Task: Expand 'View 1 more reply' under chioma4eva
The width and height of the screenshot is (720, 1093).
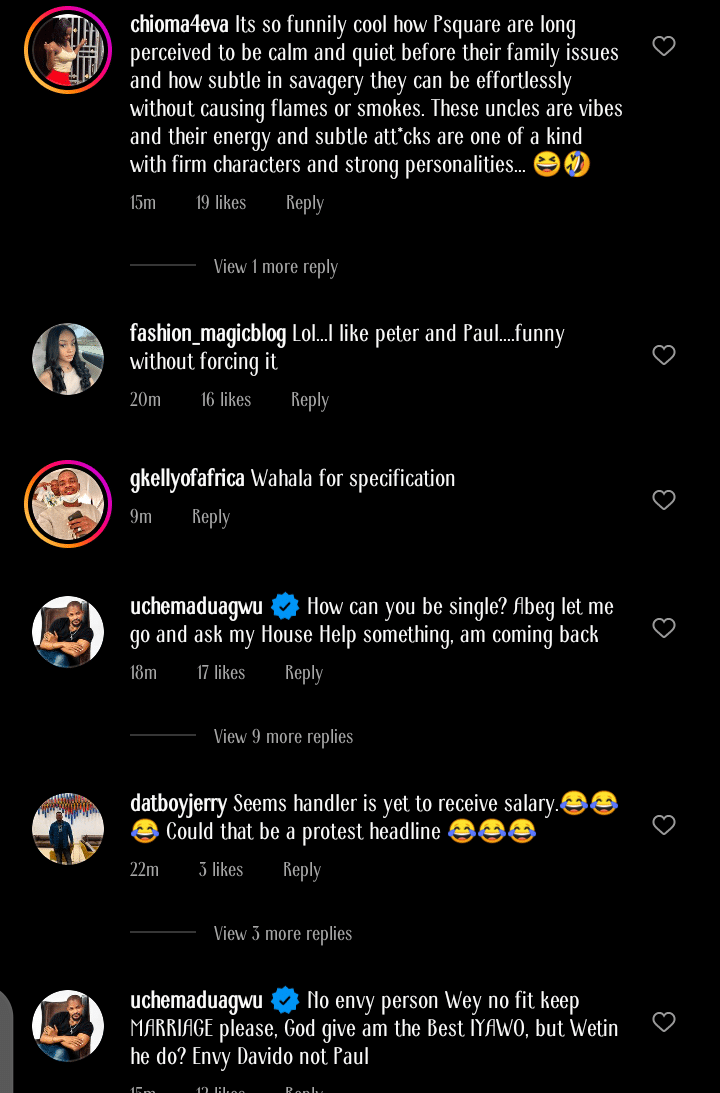Action: tap(275, 267)
